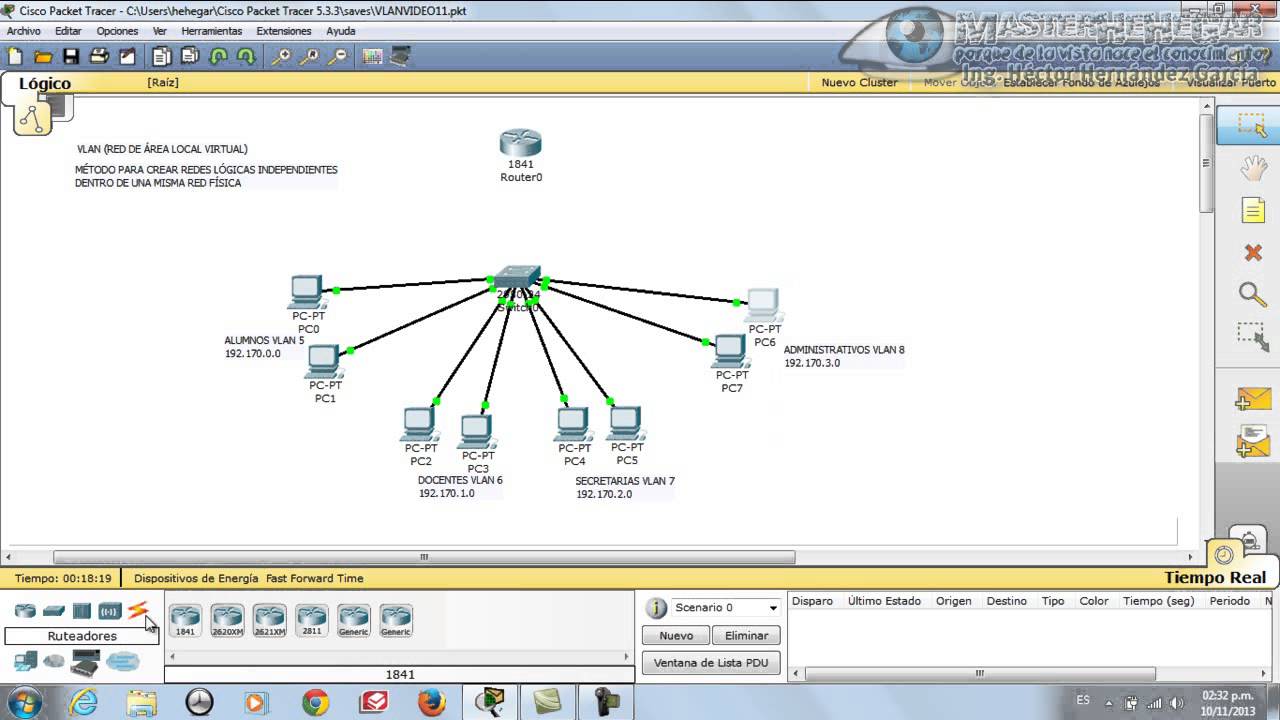
Task: Open Google Chrome from the taskbar
Action: [315, 703]
